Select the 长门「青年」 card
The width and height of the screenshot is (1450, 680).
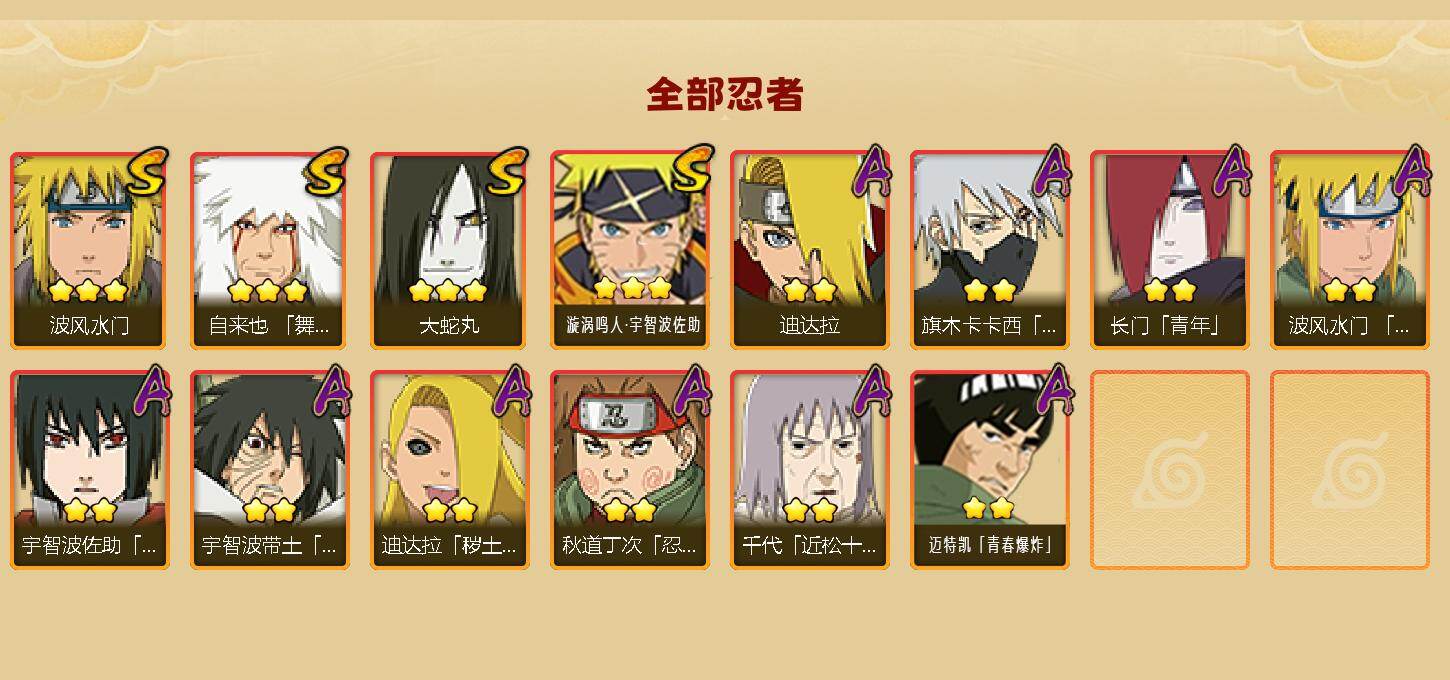click(x=1169, y=250)
